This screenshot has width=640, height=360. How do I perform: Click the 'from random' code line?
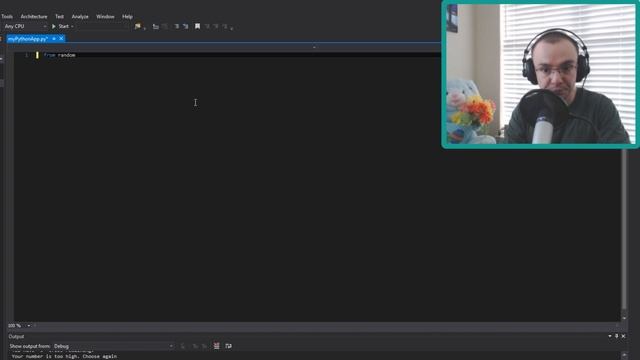(x=60, y=55)
